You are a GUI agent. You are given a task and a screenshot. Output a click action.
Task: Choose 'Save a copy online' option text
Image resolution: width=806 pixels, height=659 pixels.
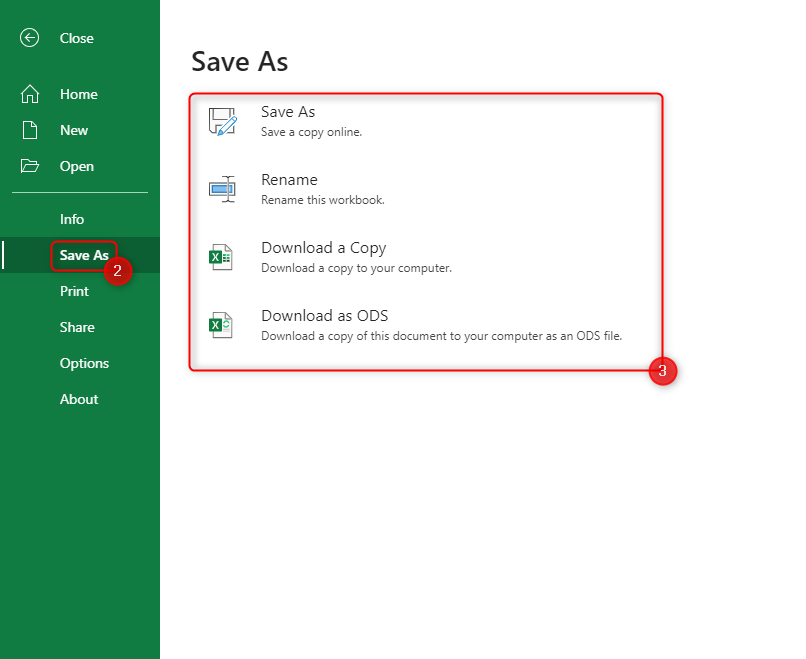pos(311,132)
